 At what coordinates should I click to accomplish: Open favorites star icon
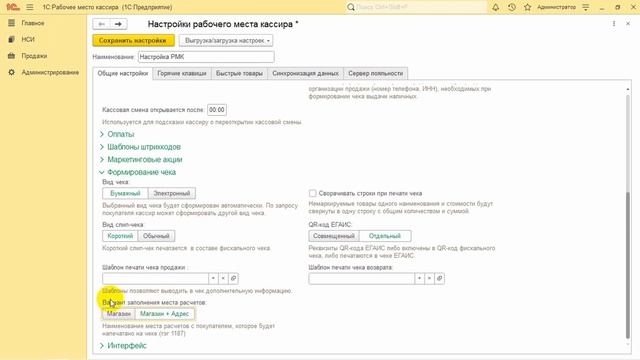coord(527,7)
